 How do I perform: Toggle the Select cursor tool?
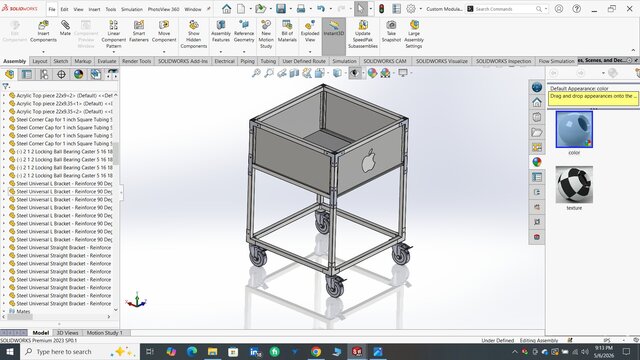(x=360, y=9)
